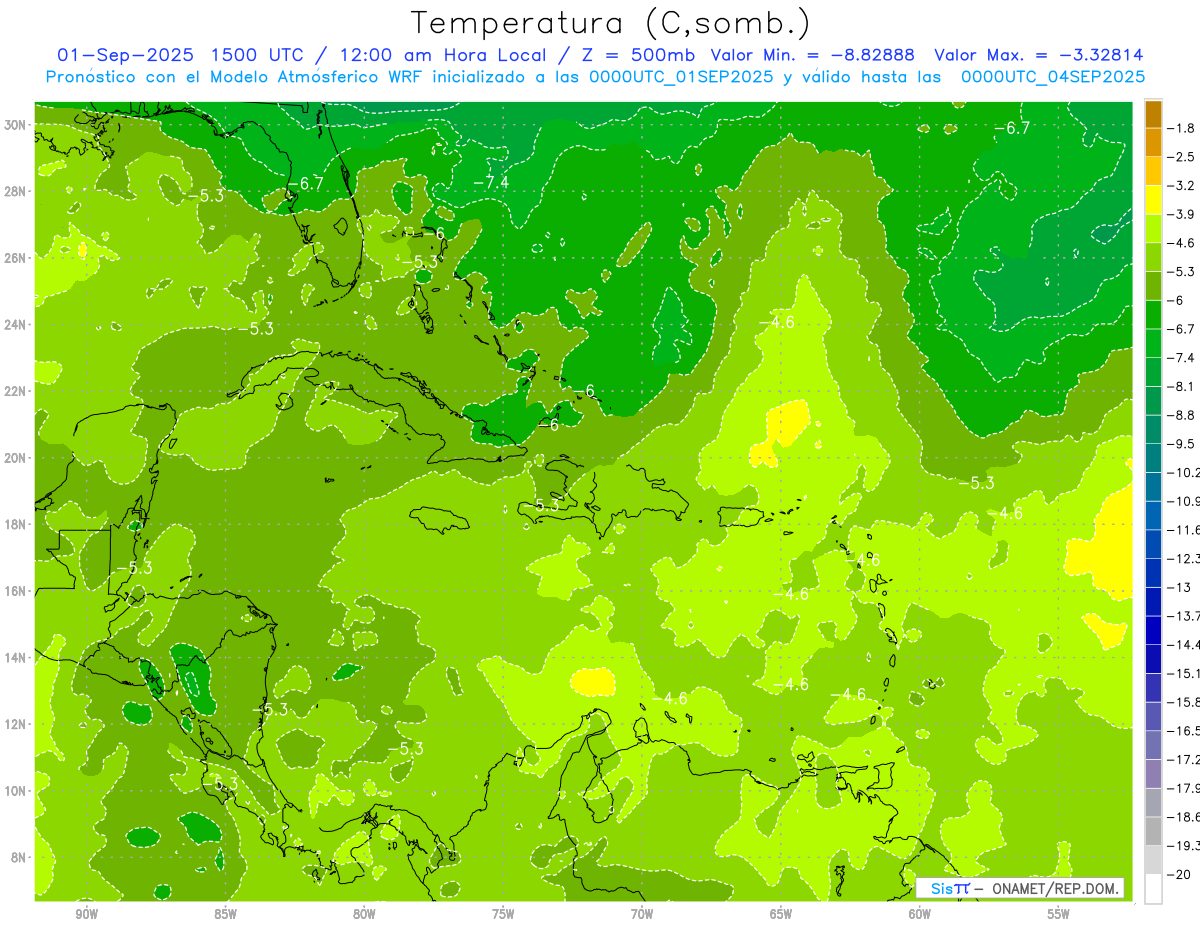Click the "0000UTC_01SEP2025" initialization time
Screen dimensions: 1200x927
(x=680, y=77)
